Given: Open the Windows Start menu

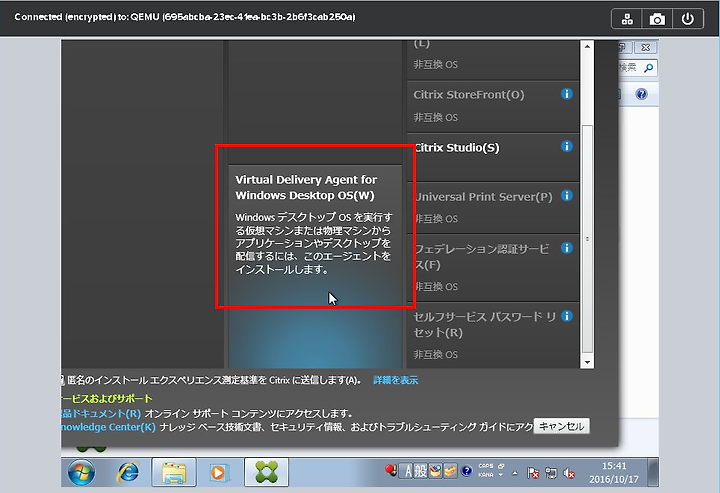Looking at the screenshot, I should coord(81,472).
